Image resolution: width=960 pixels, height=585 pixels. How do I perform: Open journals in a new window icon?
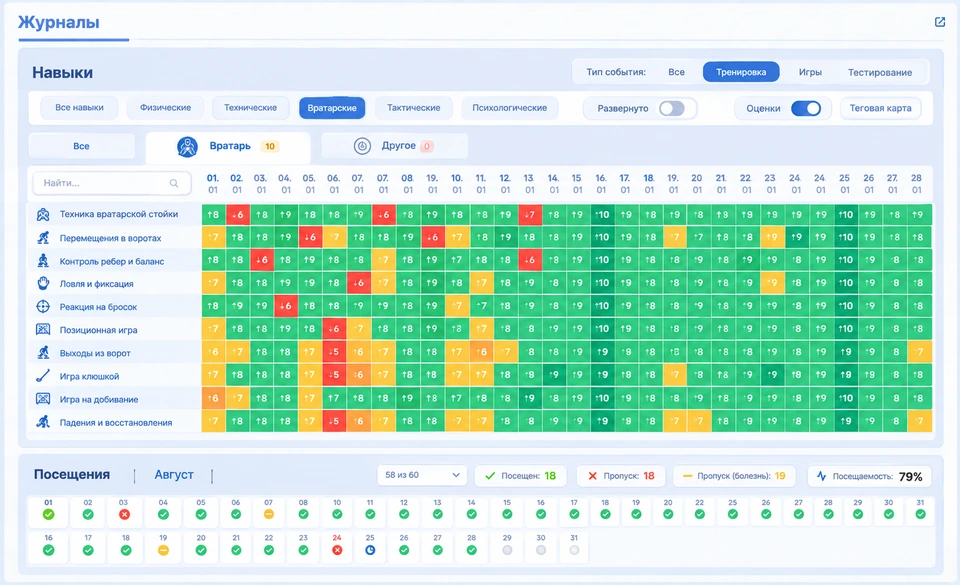click(940, 22)
